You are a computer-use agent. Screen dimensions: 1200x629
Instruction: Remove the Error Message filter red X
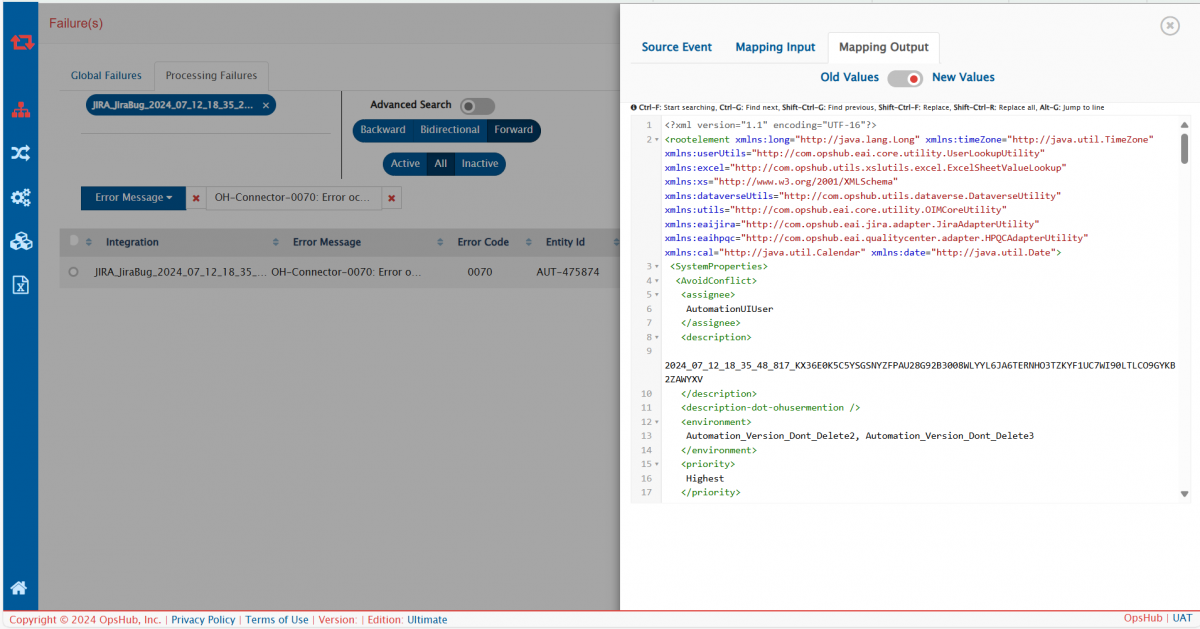click(x=196, y=198)
